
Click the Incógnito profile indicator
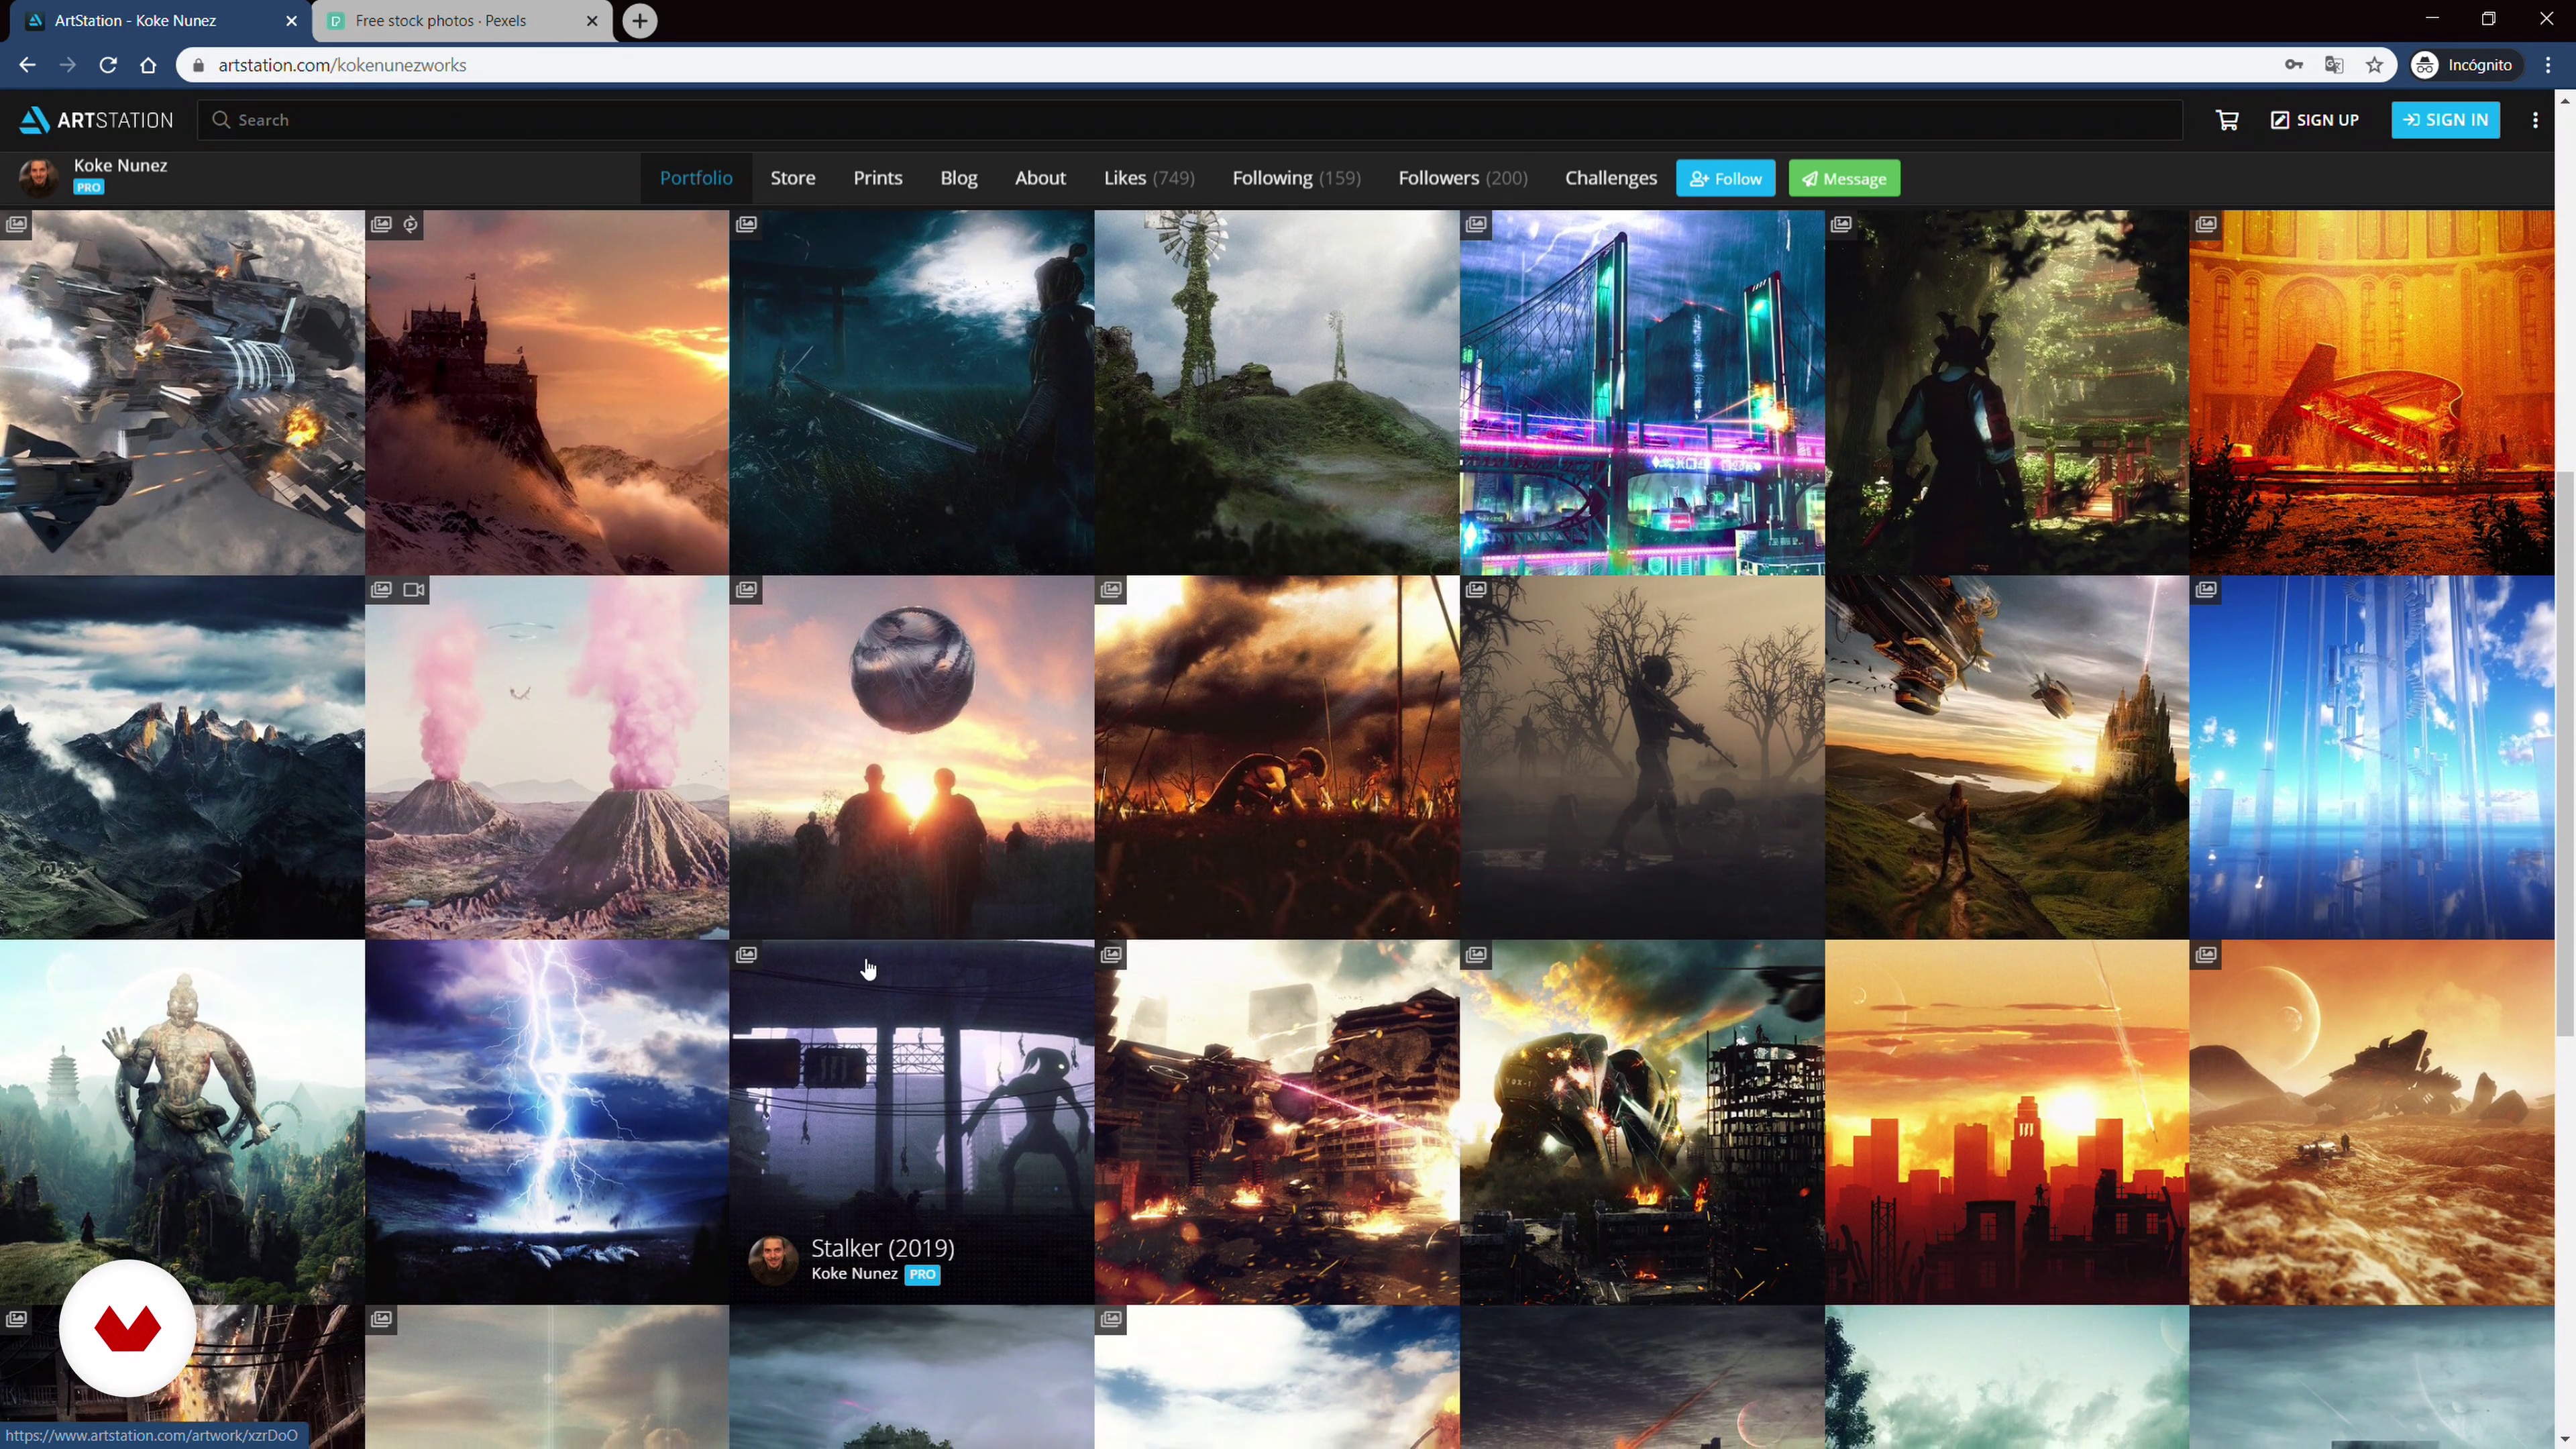(x=2465, y=65)
